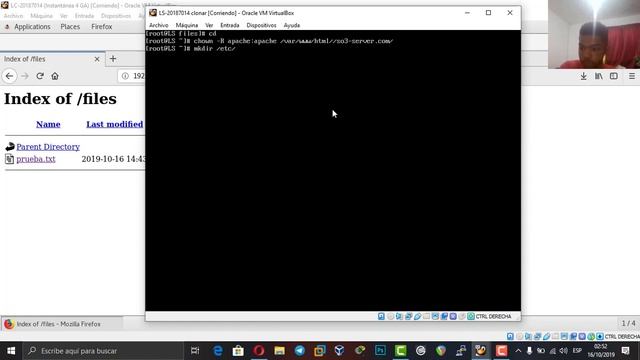Open File Explorer from taskbar
The width and height of the screenshot is (640, 360).
pyautogui.click(x=279, y=351)
